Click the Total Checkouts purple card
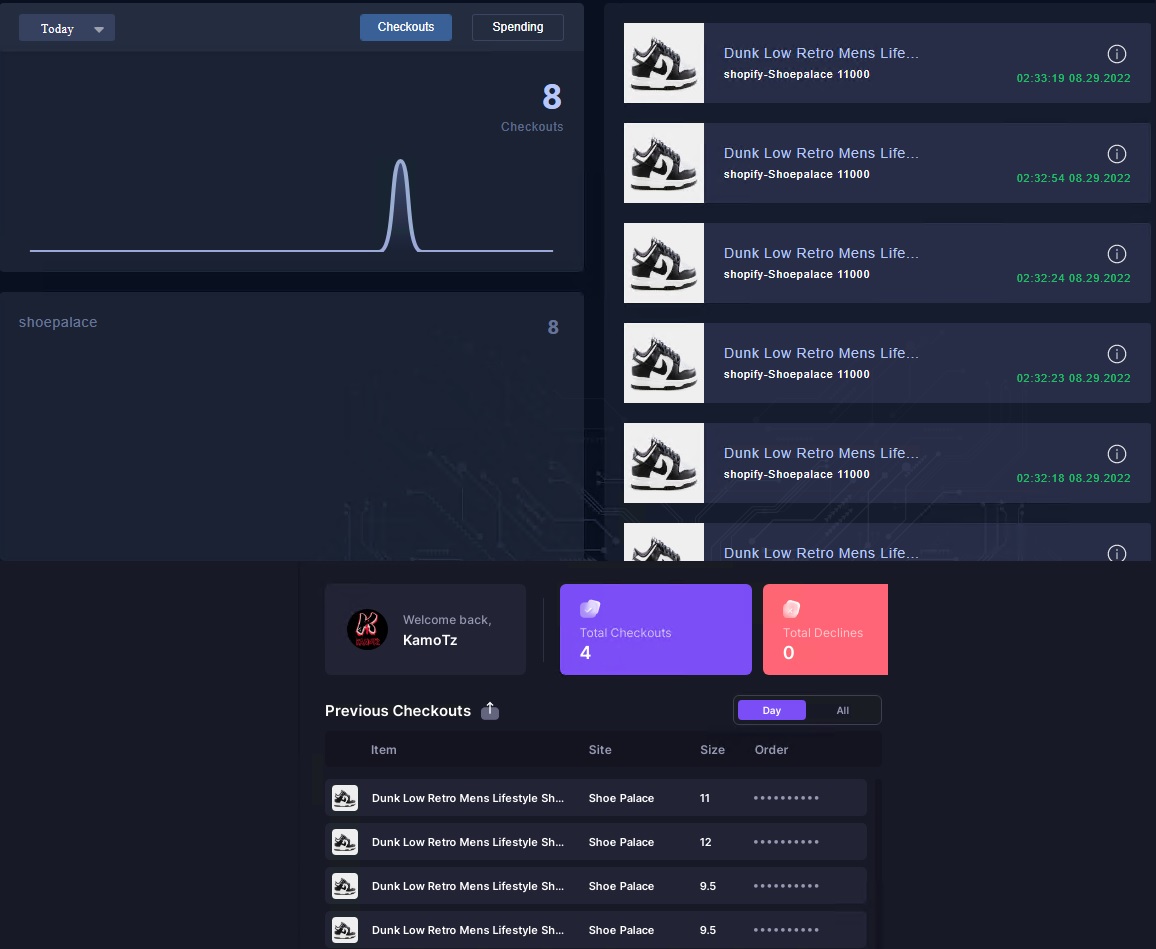The image size is (1156, 949). click(x=655, y=629)
